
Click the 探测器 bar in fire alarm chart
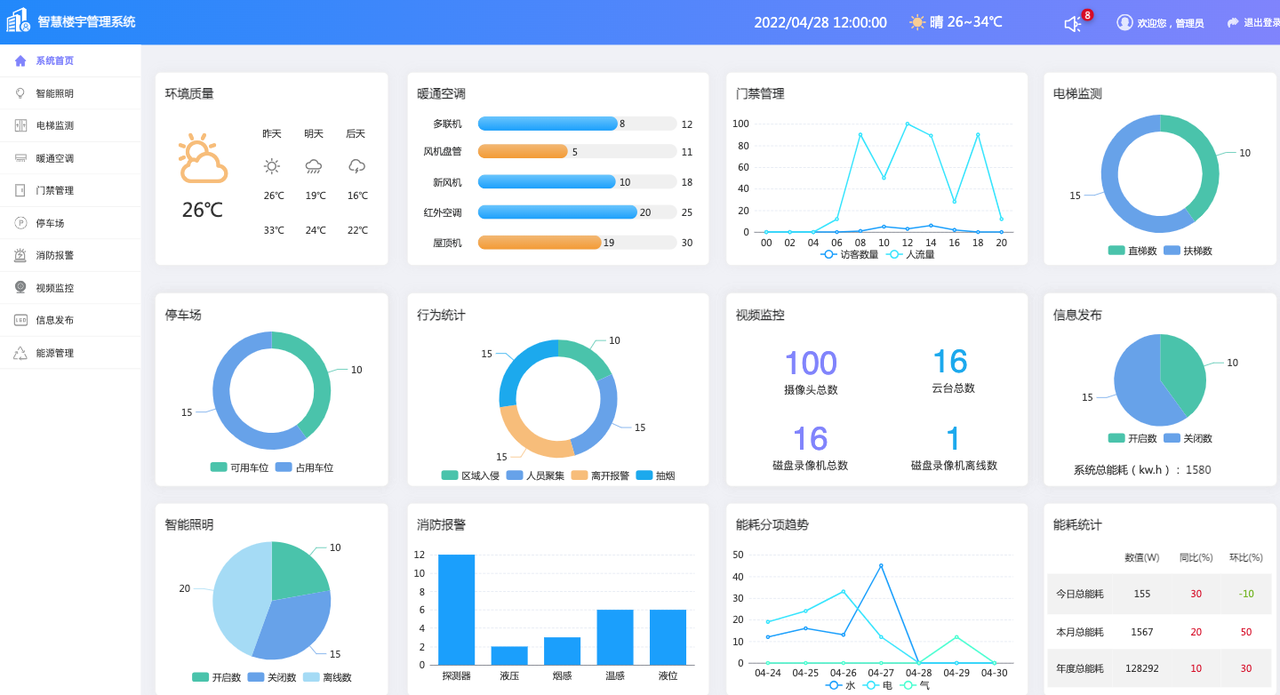coord(456,609)
